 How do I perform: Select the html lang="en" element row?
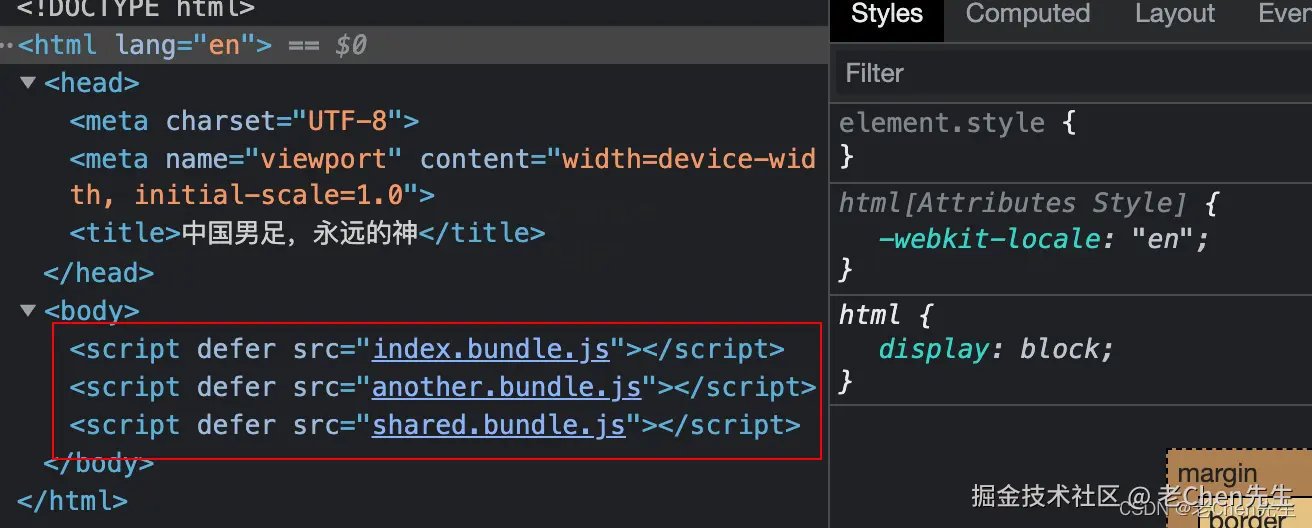pyautogui.click(x=414, y=45)
